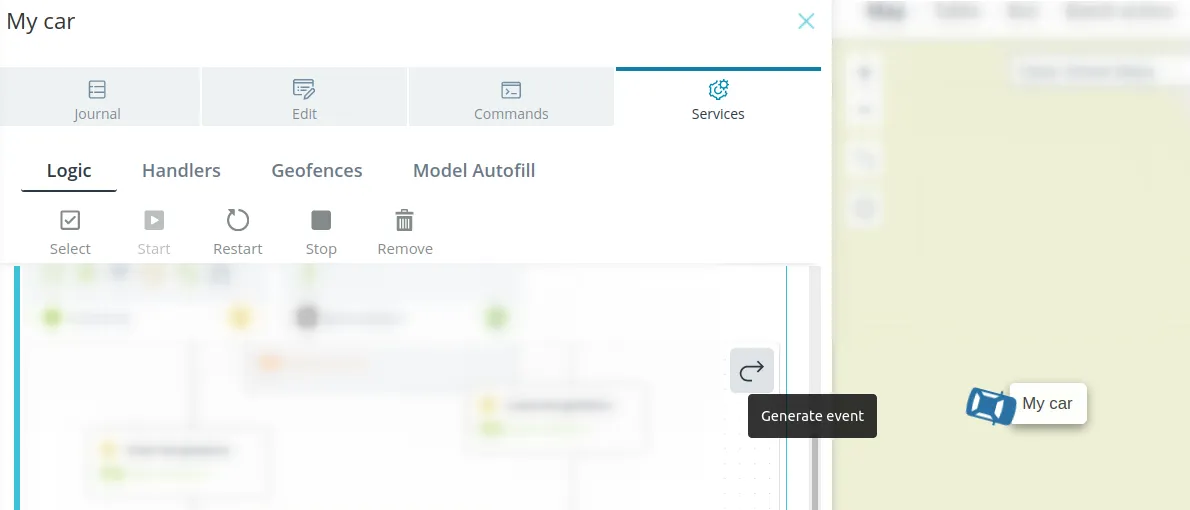The width and height of the screenshot is (1190, 510).
Task: Switch to the Edit tab
Action: [x=304, y=96]
